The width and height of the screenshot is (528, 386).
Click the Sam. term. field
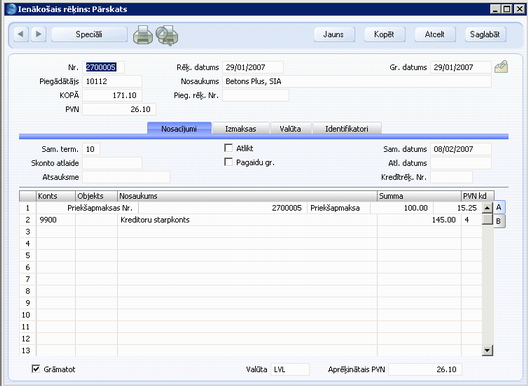pos(91,149)
